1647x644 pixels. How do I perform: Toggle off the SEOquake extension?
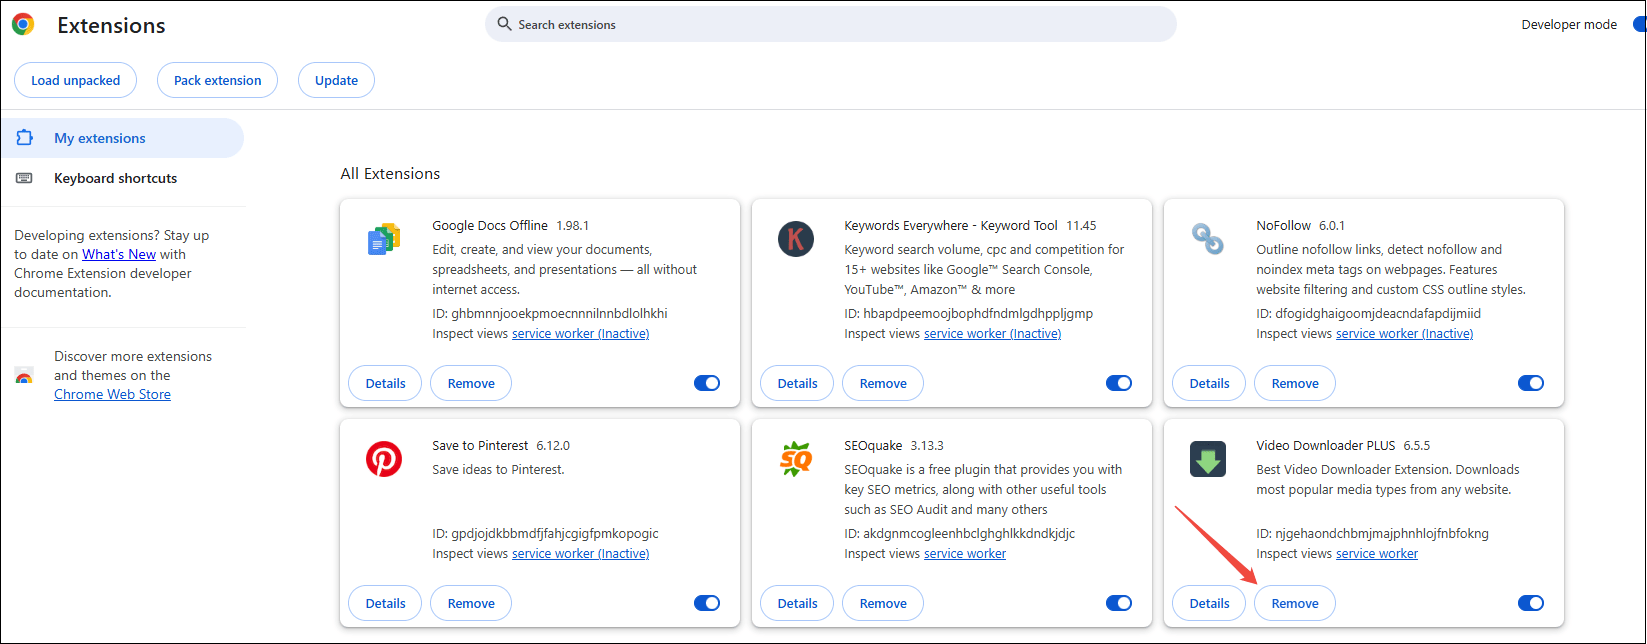pos(1119,603)
